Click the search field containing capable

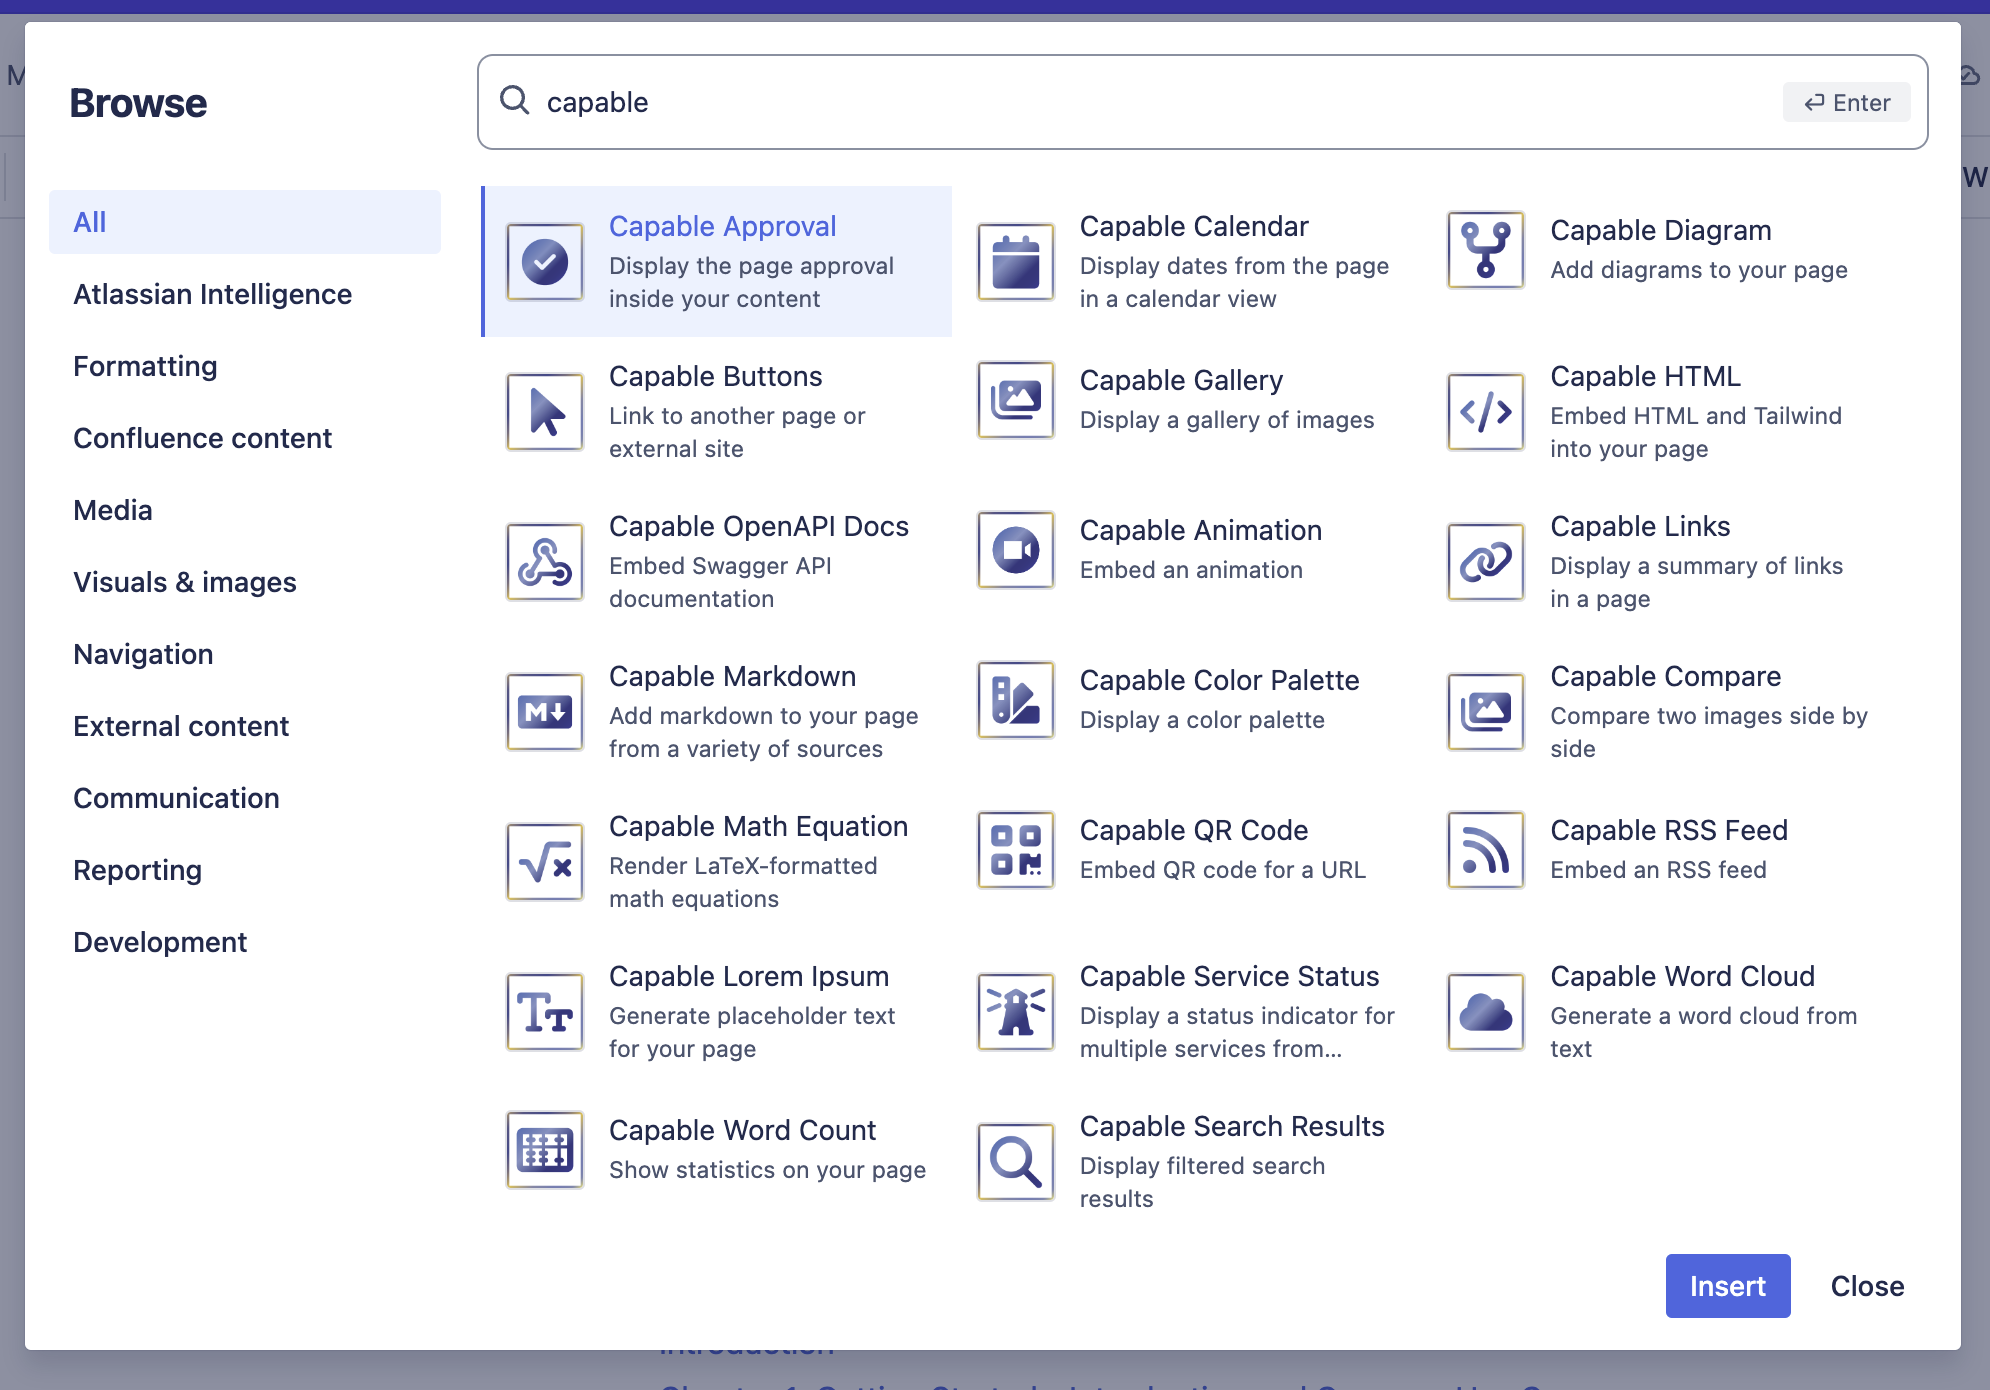pyautogui.click(x=1150, y=102)
